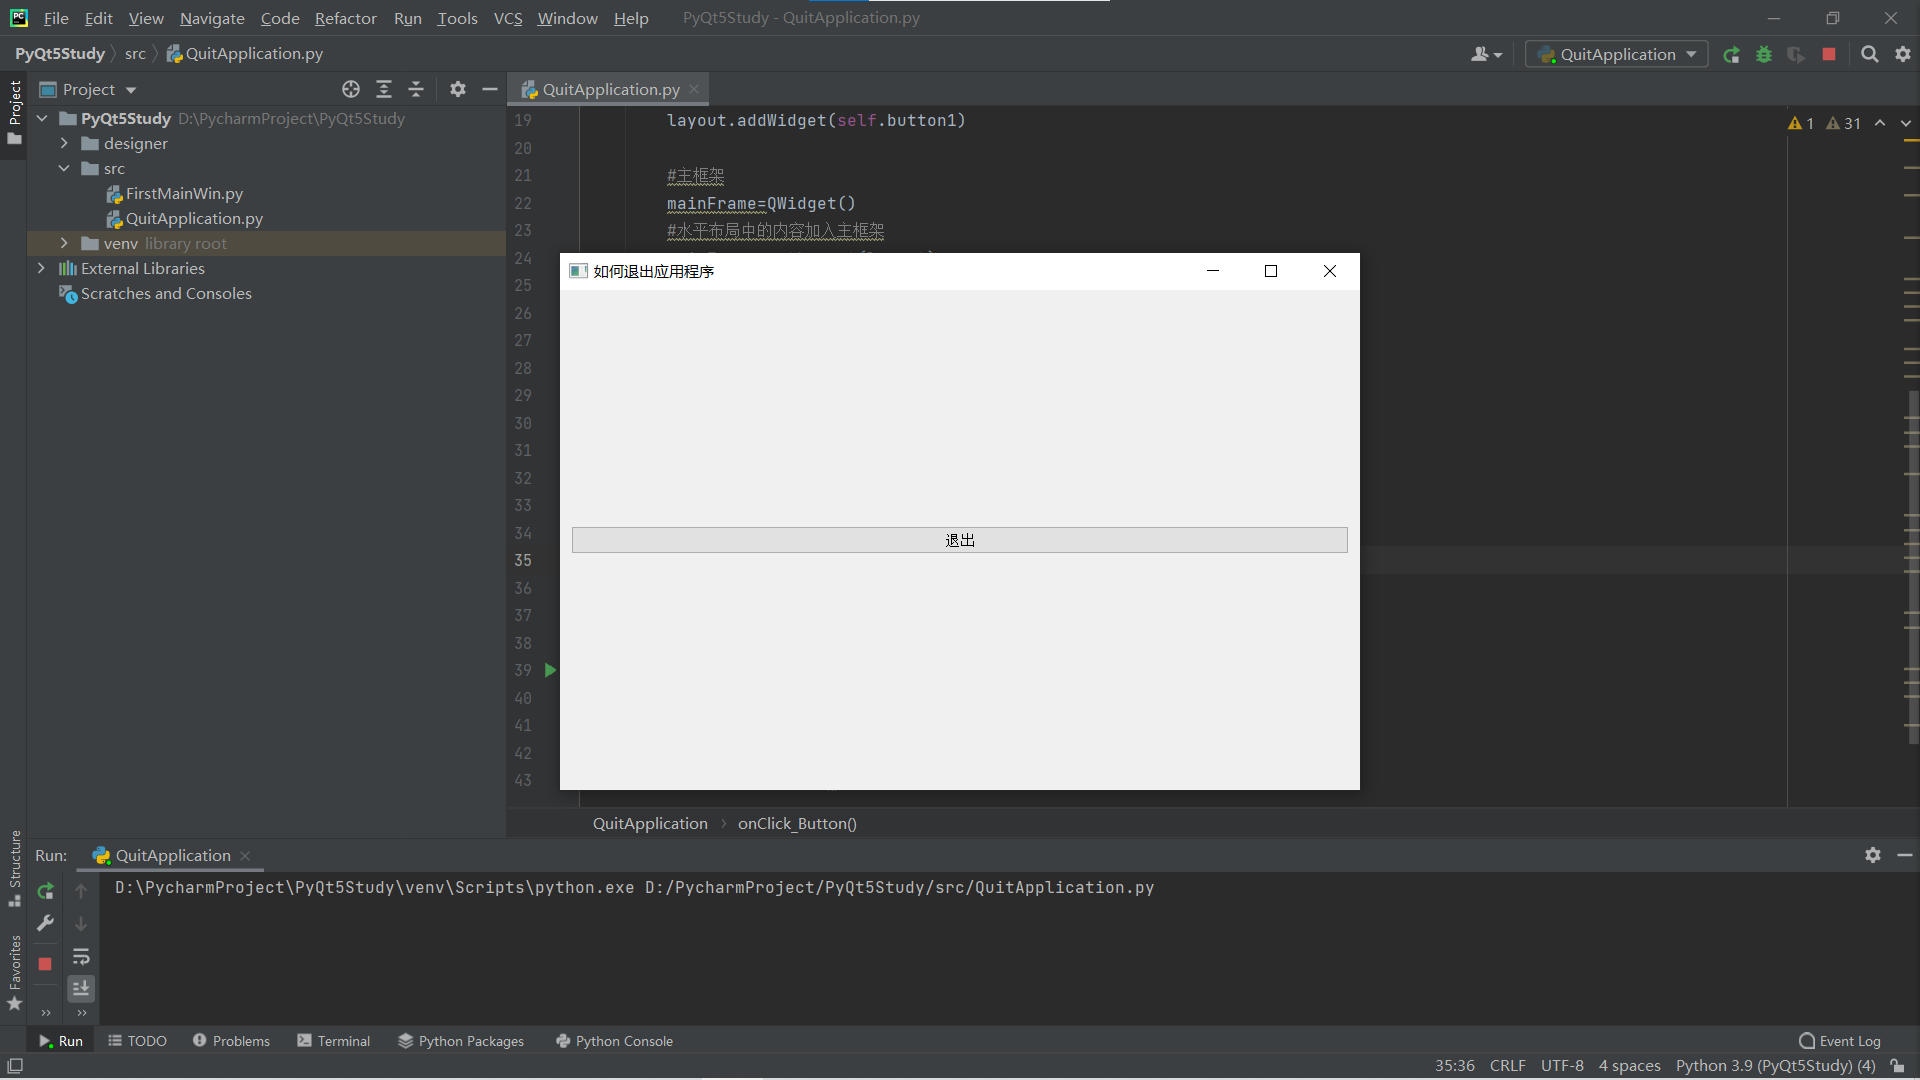Open the Event Log
Viewport: 1920px width, 1080px height.
pos(1839,1041)
